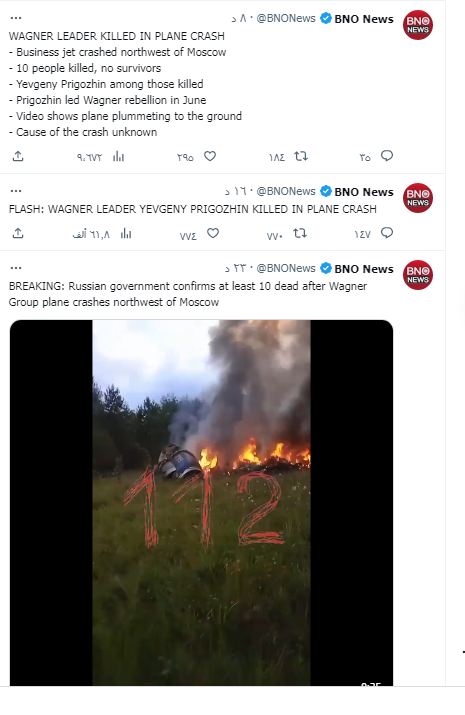This screenshot has height=715, width=465.
Task: Retweet the FLASH Prigozhin tweet
Action: pos(300,233)
